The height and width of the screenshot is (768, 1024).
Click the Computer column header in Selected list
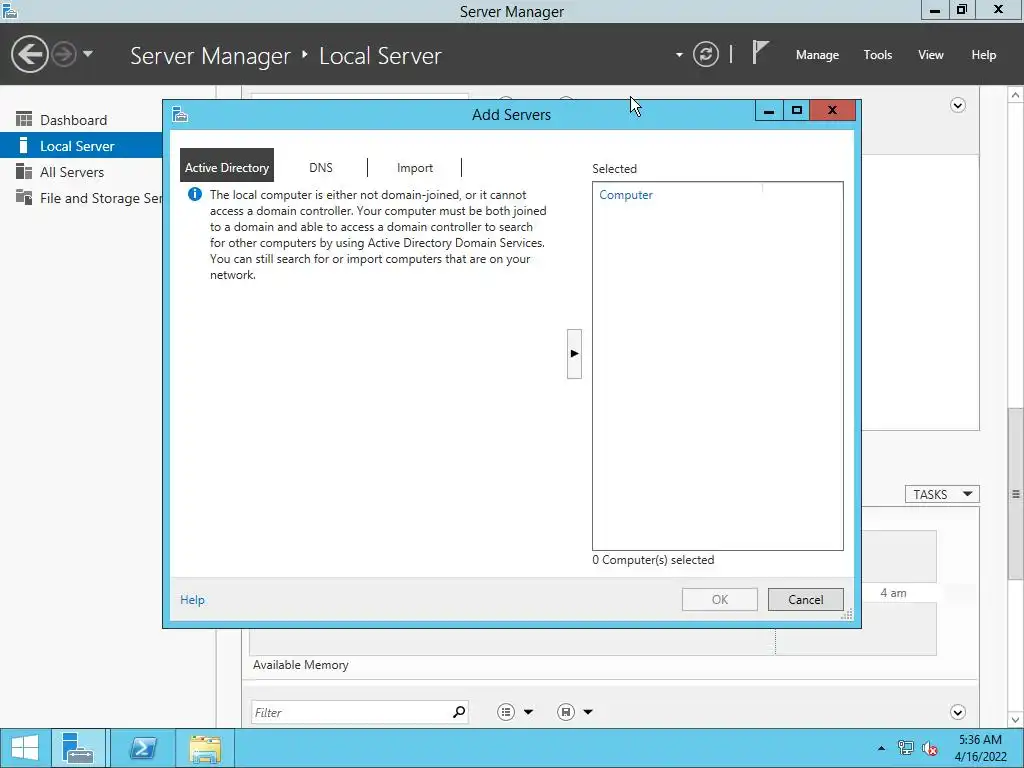pyautogui.click(x=626, y=195)
